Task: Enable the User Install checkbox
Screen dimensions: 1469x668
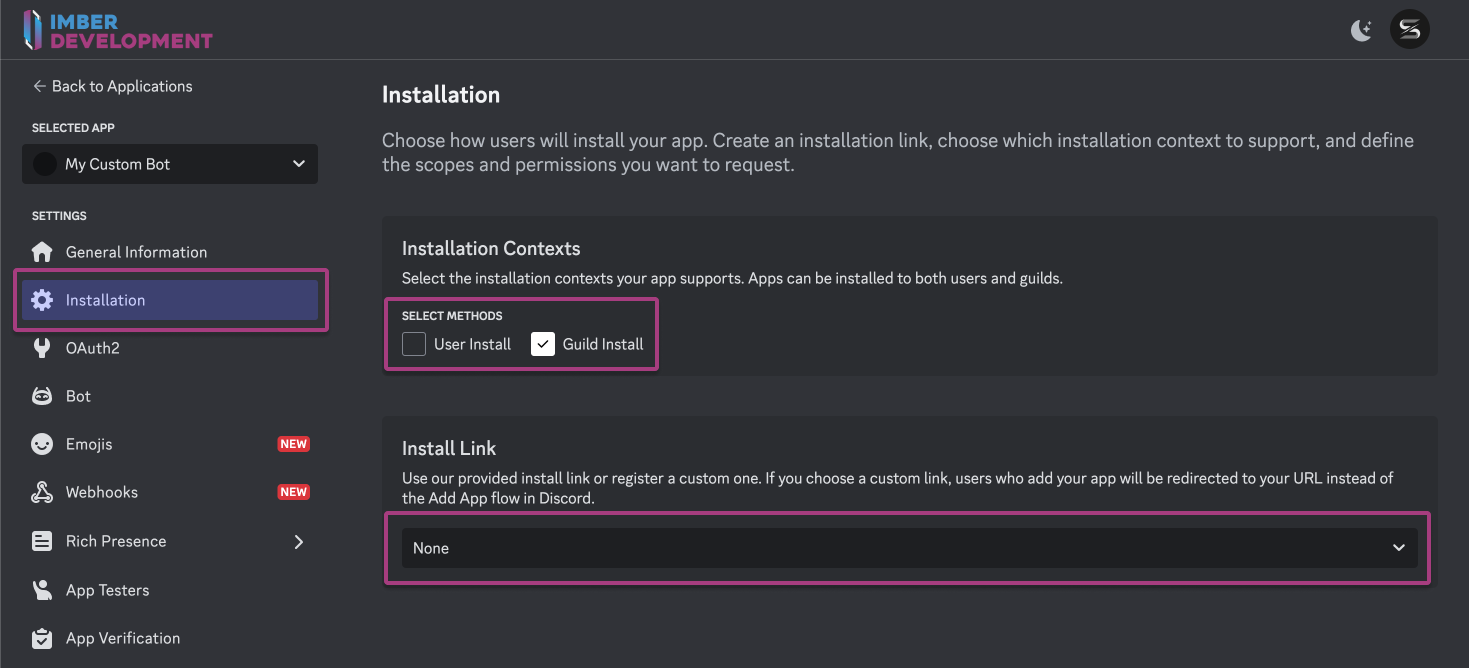Action: click(414, 344)
